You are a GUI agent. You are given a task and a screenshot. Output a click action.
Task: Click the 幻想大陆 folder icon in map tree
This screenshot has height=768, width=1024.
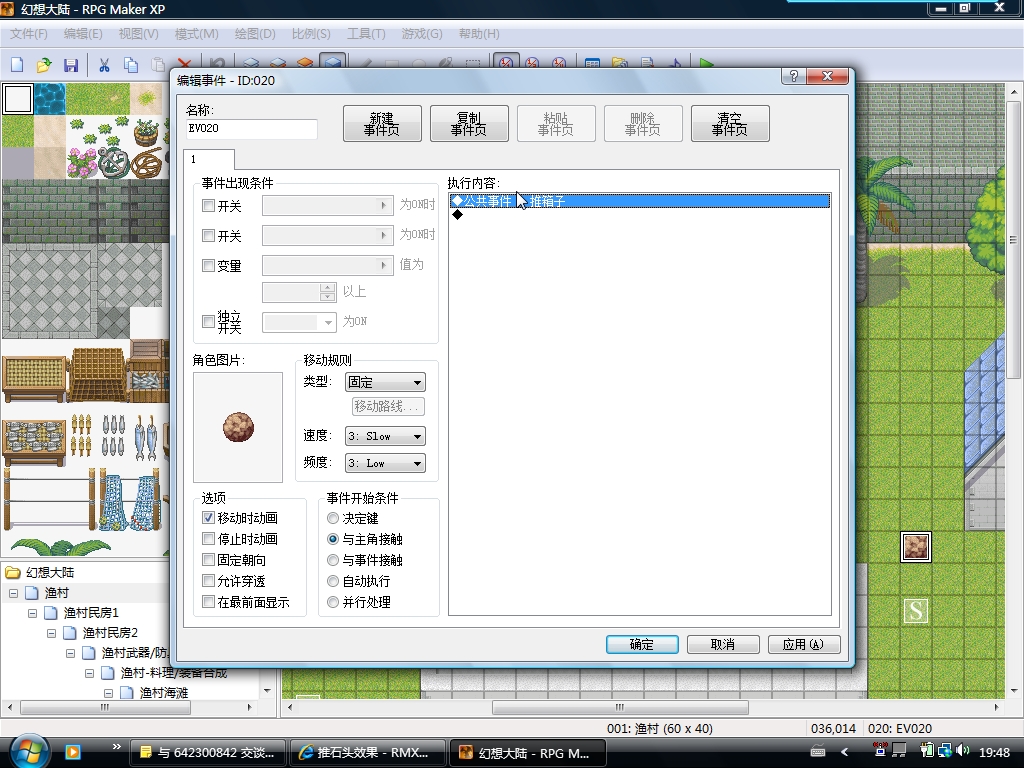[x=13, y=573]
